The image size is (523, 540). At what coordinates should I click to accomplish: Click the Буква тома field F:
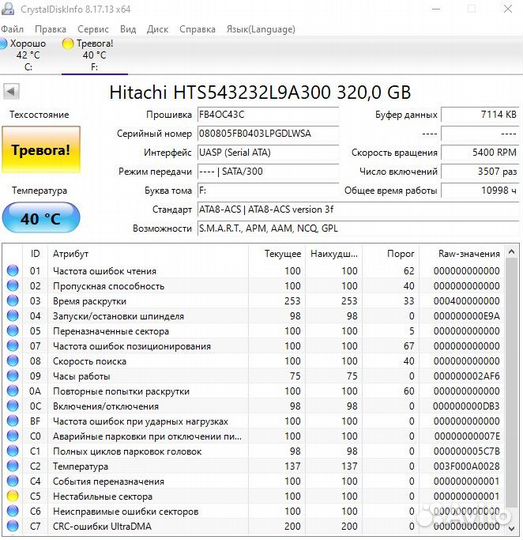point(268,190)
